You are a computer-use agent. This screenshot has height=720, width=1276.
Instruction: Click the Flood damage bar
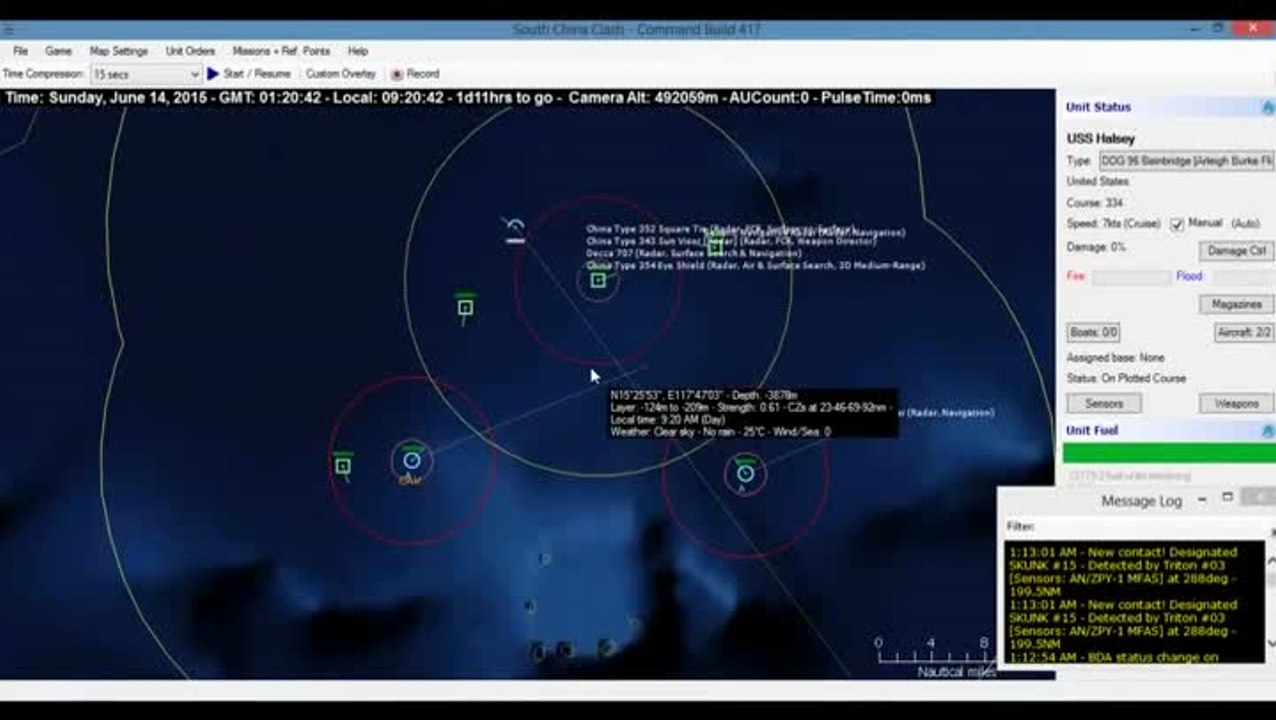(x=1243, y=277)
